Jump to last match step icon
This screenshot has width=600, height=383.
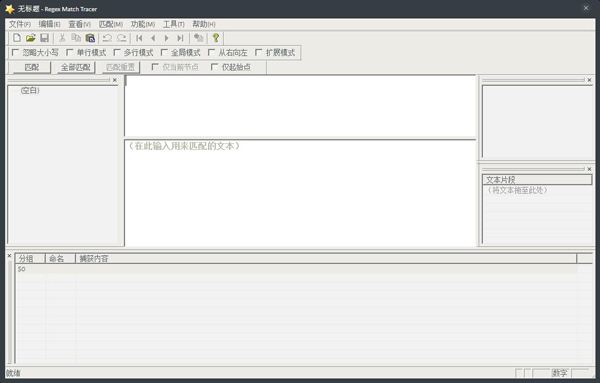pos(180,38)
